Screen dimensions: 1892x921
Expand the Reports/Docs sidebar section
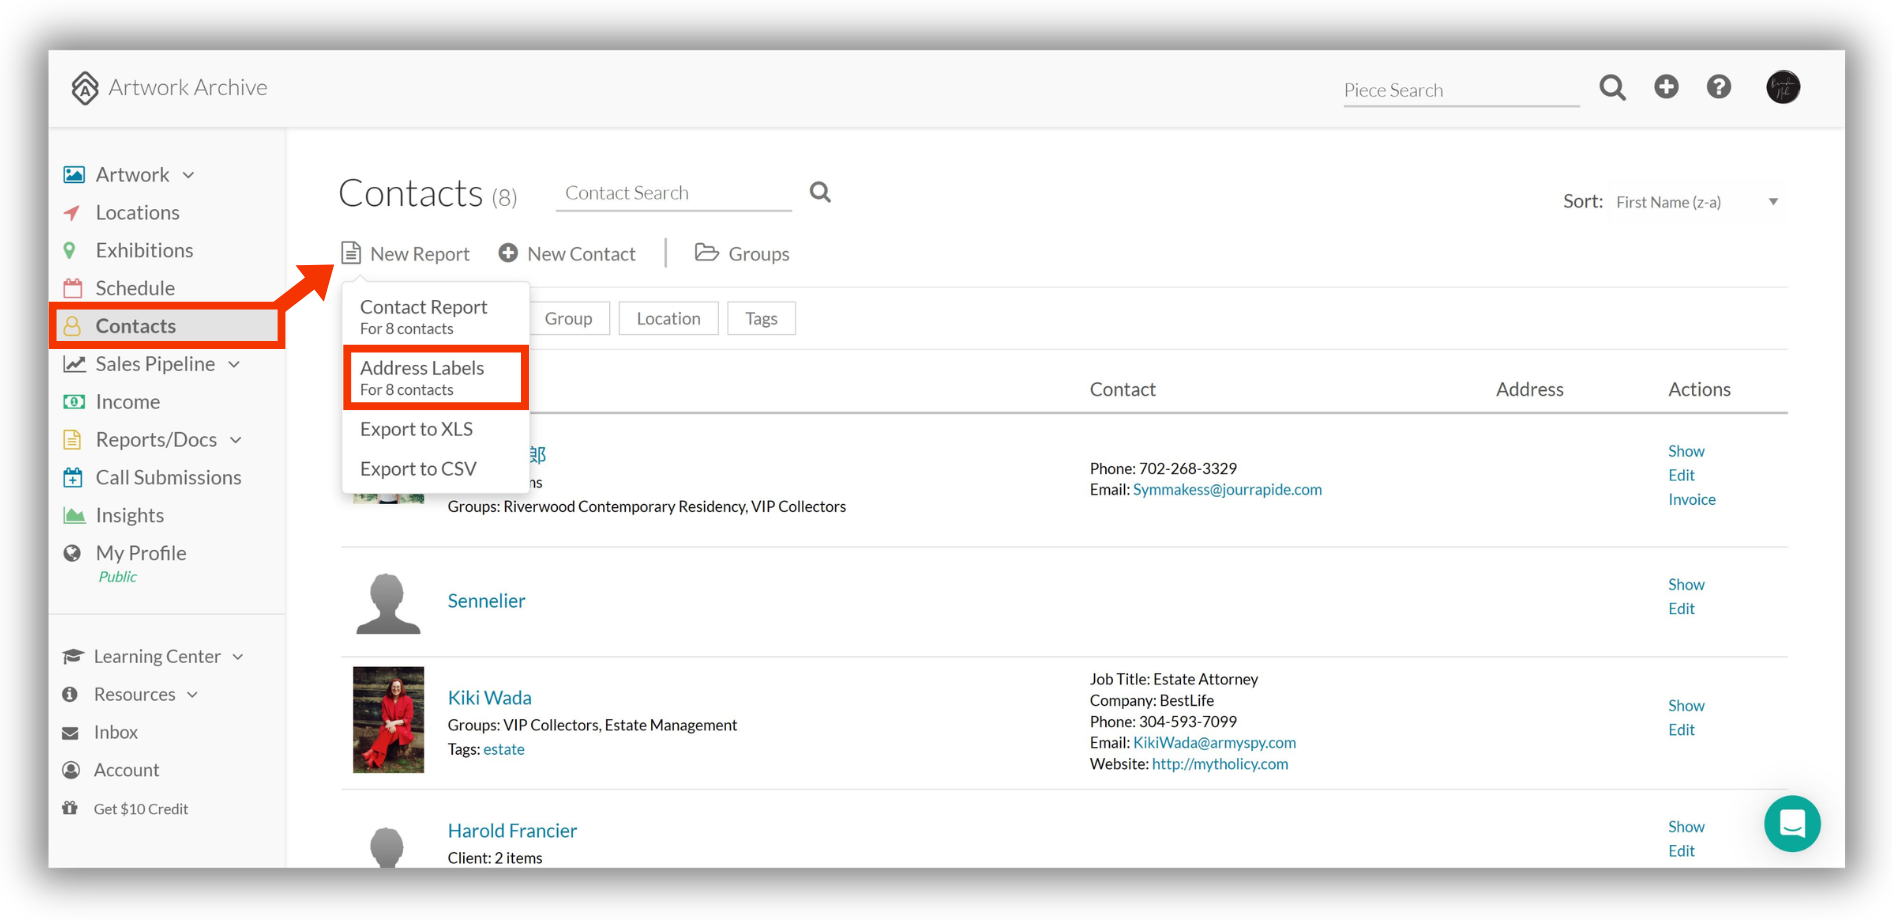[x=236, y=440]
